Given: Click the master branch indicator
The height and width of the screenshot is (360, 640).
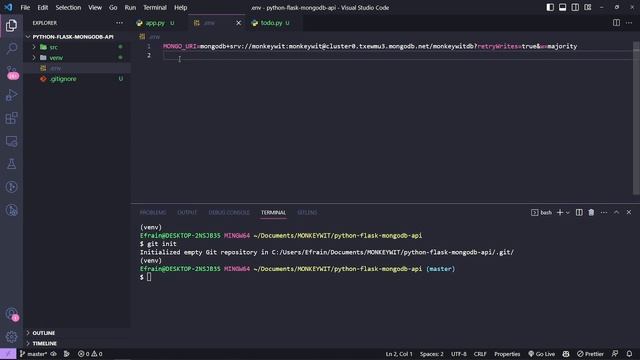Looking at the screenshot, I should (x=33, y=354).
